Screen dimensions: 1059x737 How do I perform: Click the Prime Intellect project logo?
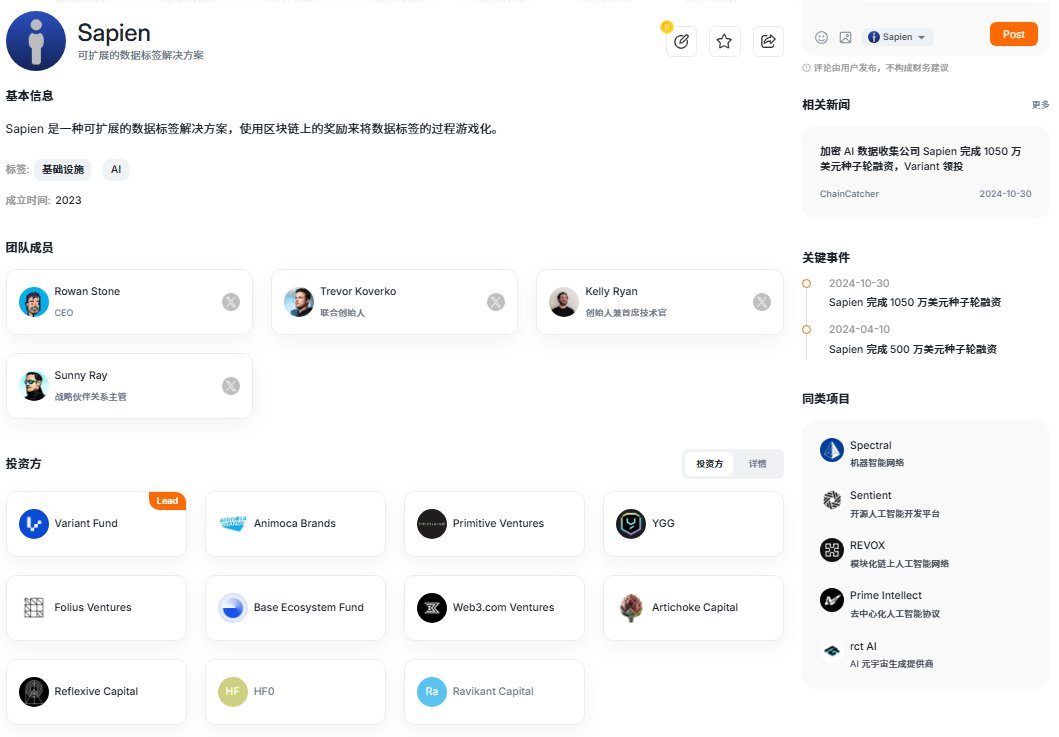[x=832, y=600]
